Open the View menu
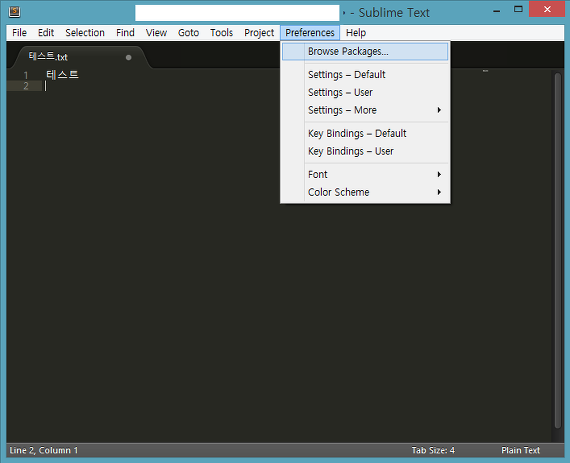This screenshot has height=463, width=570. (x=156, y=33)
